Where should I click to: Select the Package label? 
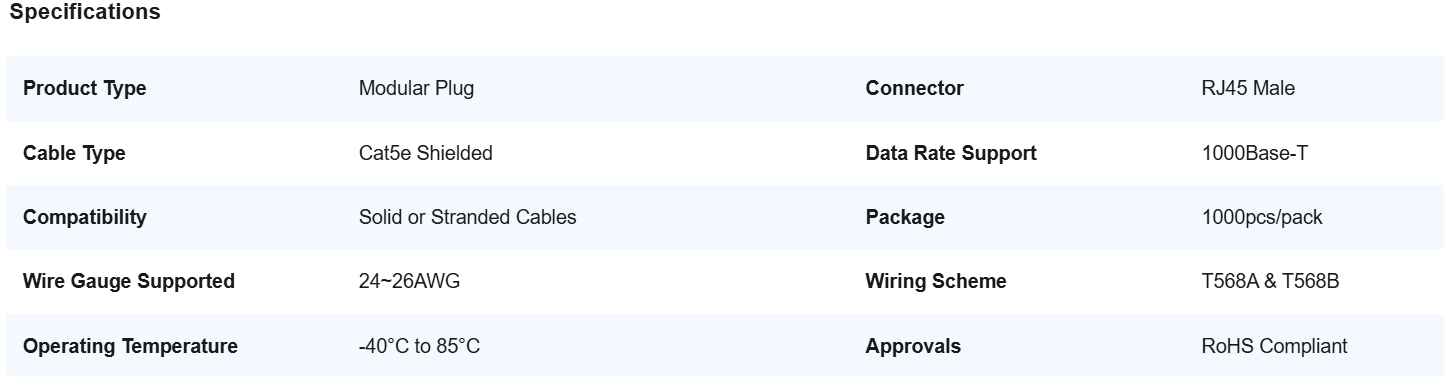(x=905, y=217)
